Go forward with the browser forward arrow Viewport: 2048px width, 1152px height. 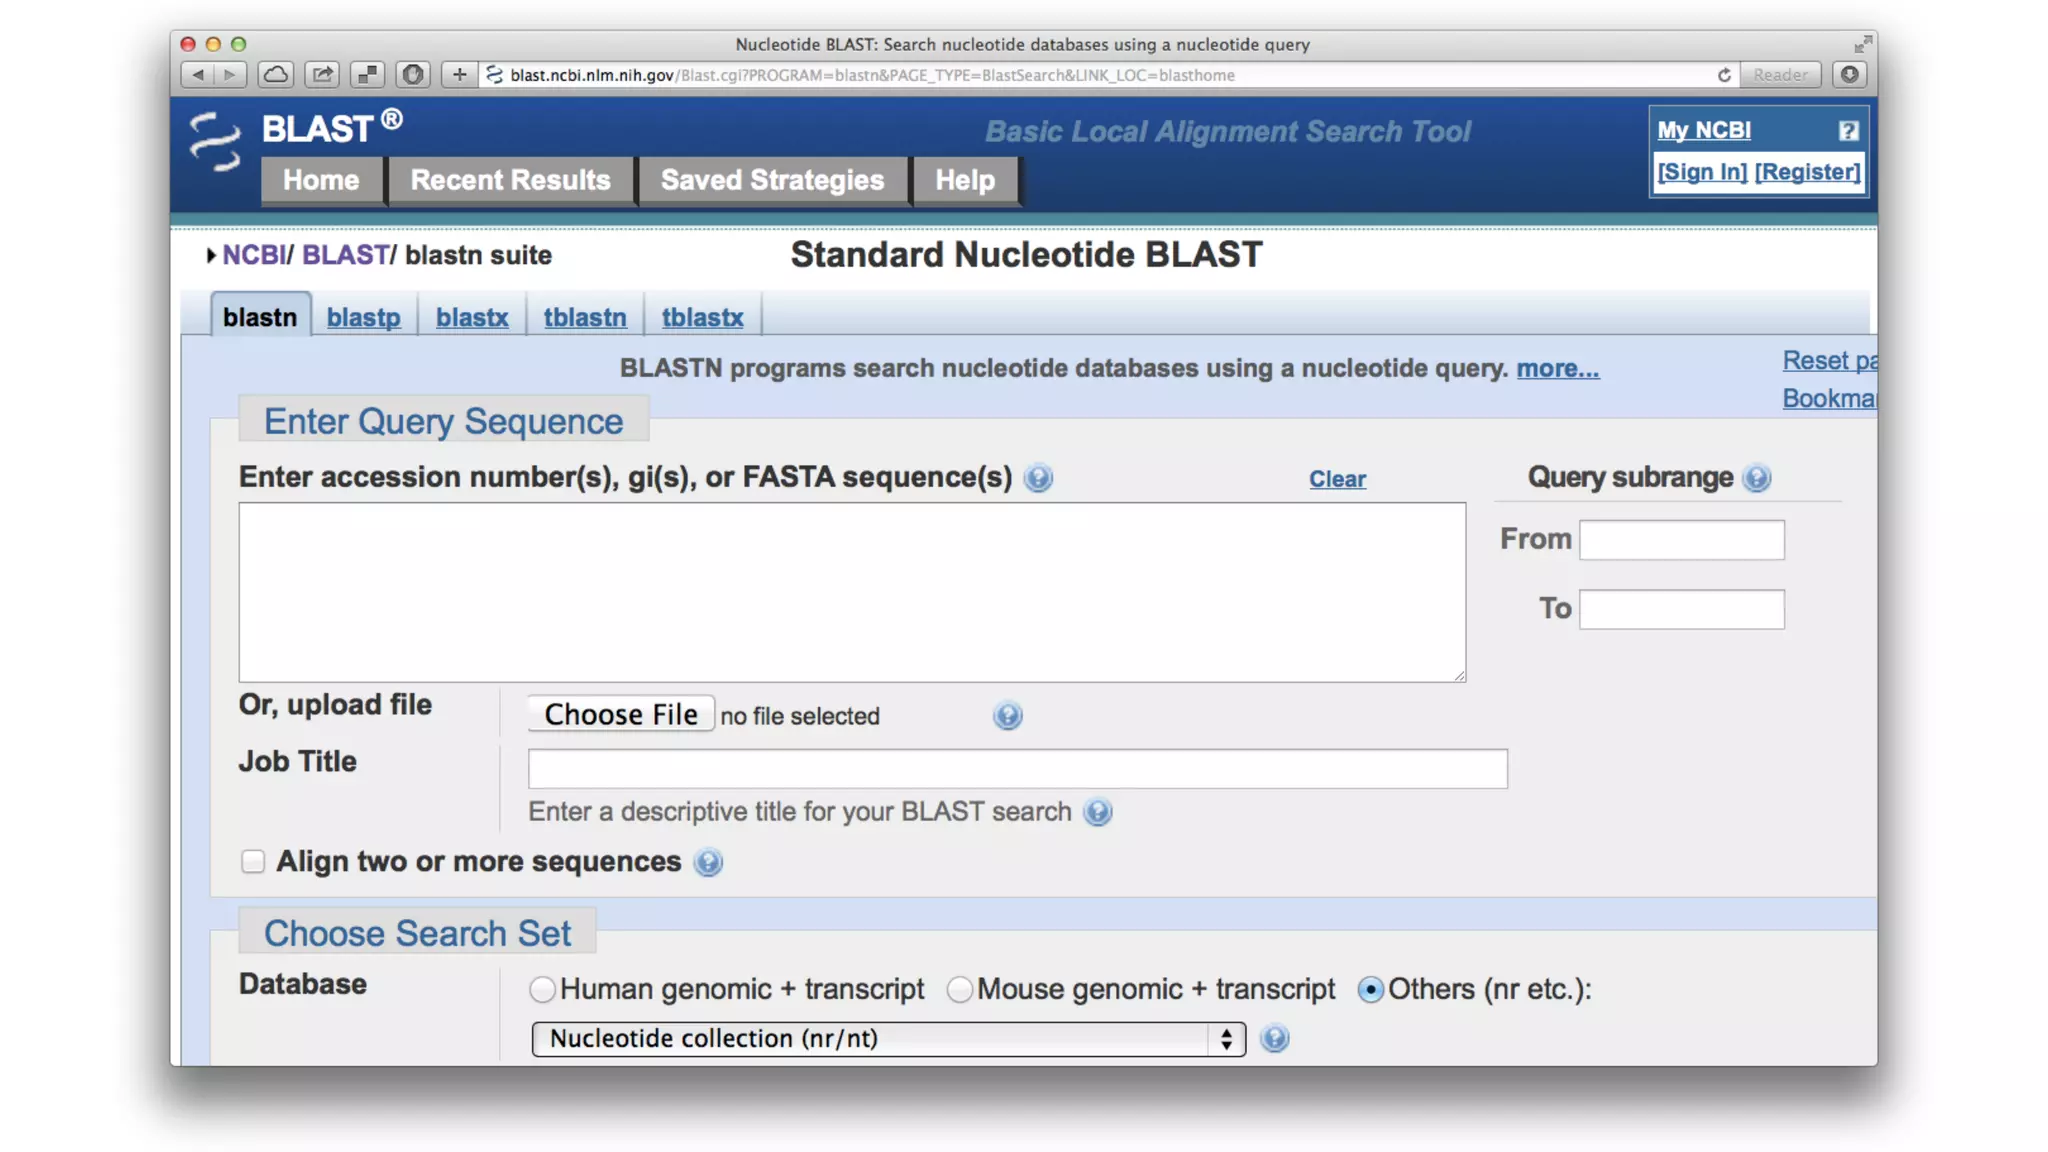pyautogui.click(x=231, y=75)
